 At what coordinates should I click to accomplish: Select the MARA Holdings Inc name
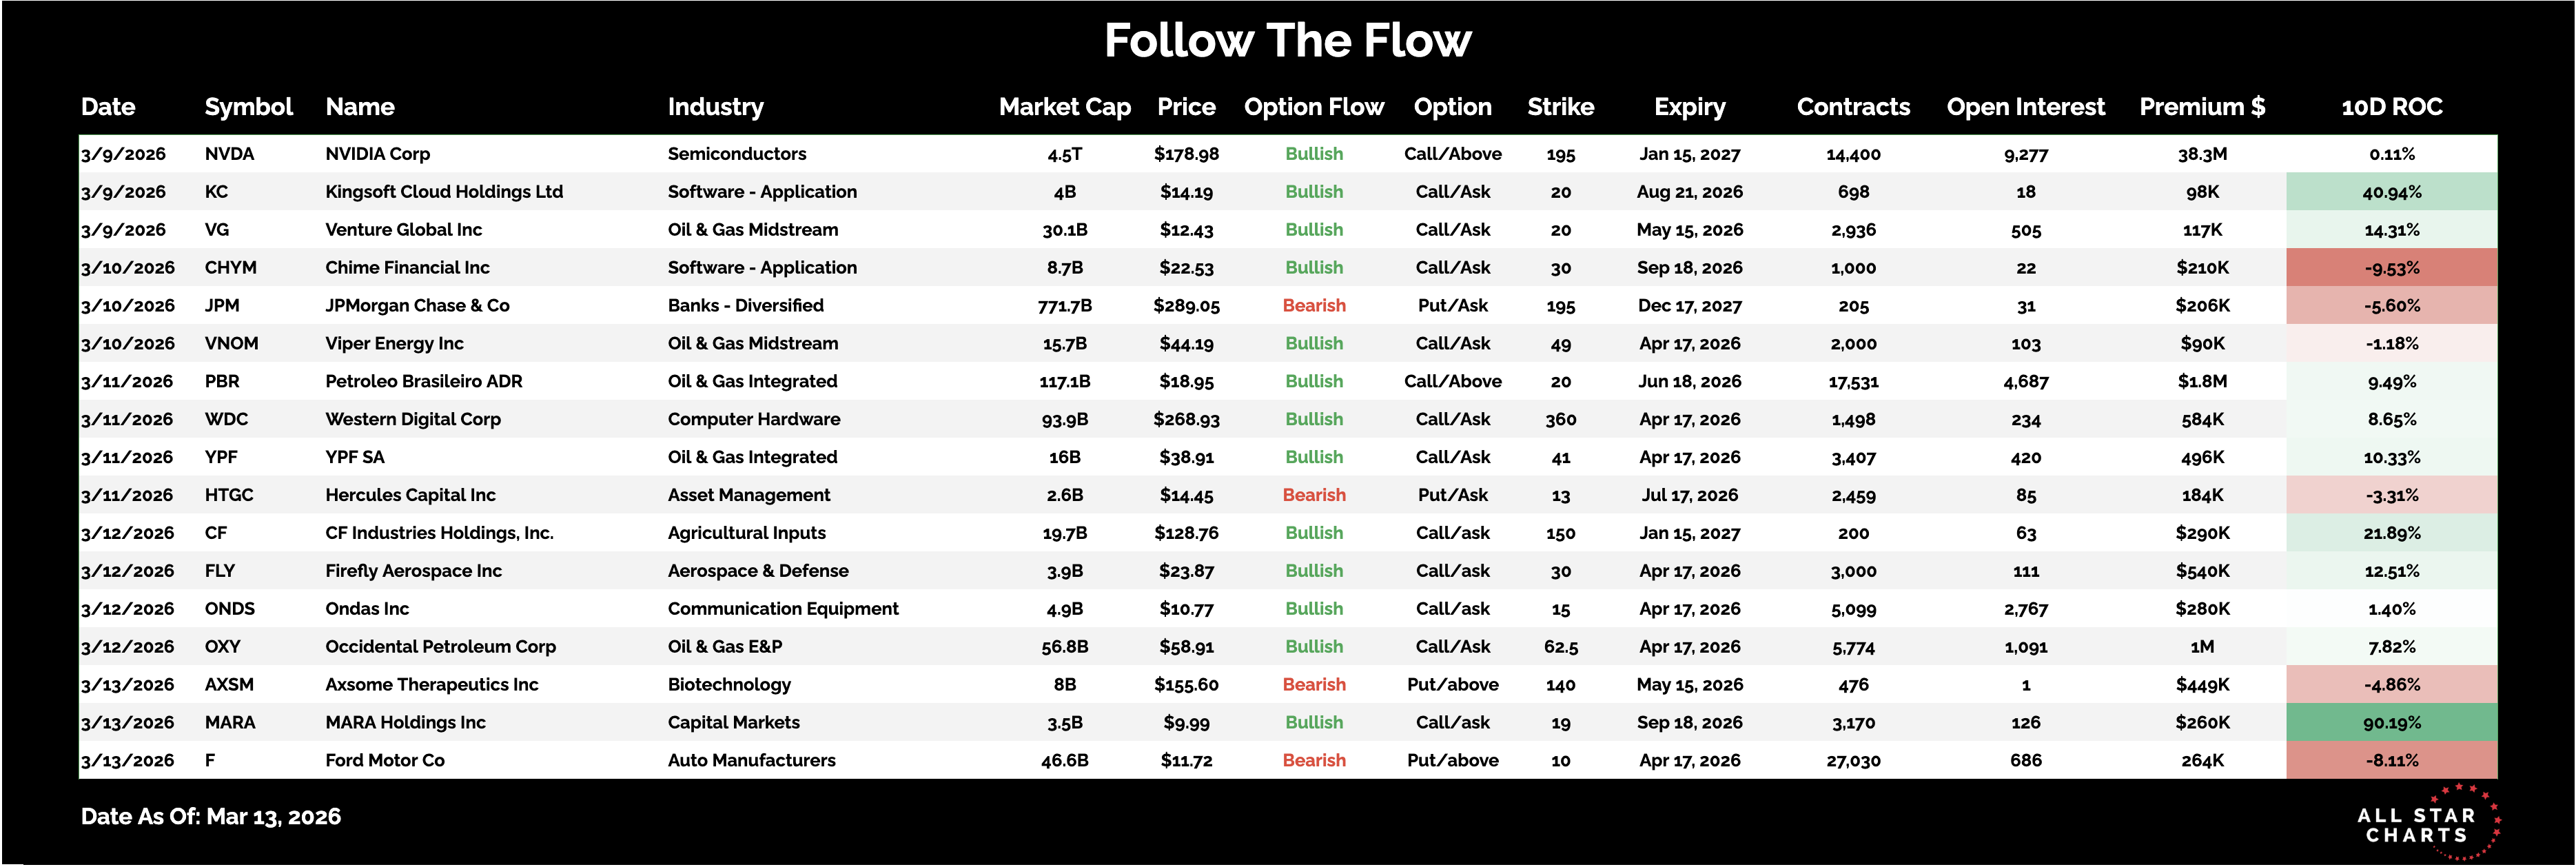405,722
